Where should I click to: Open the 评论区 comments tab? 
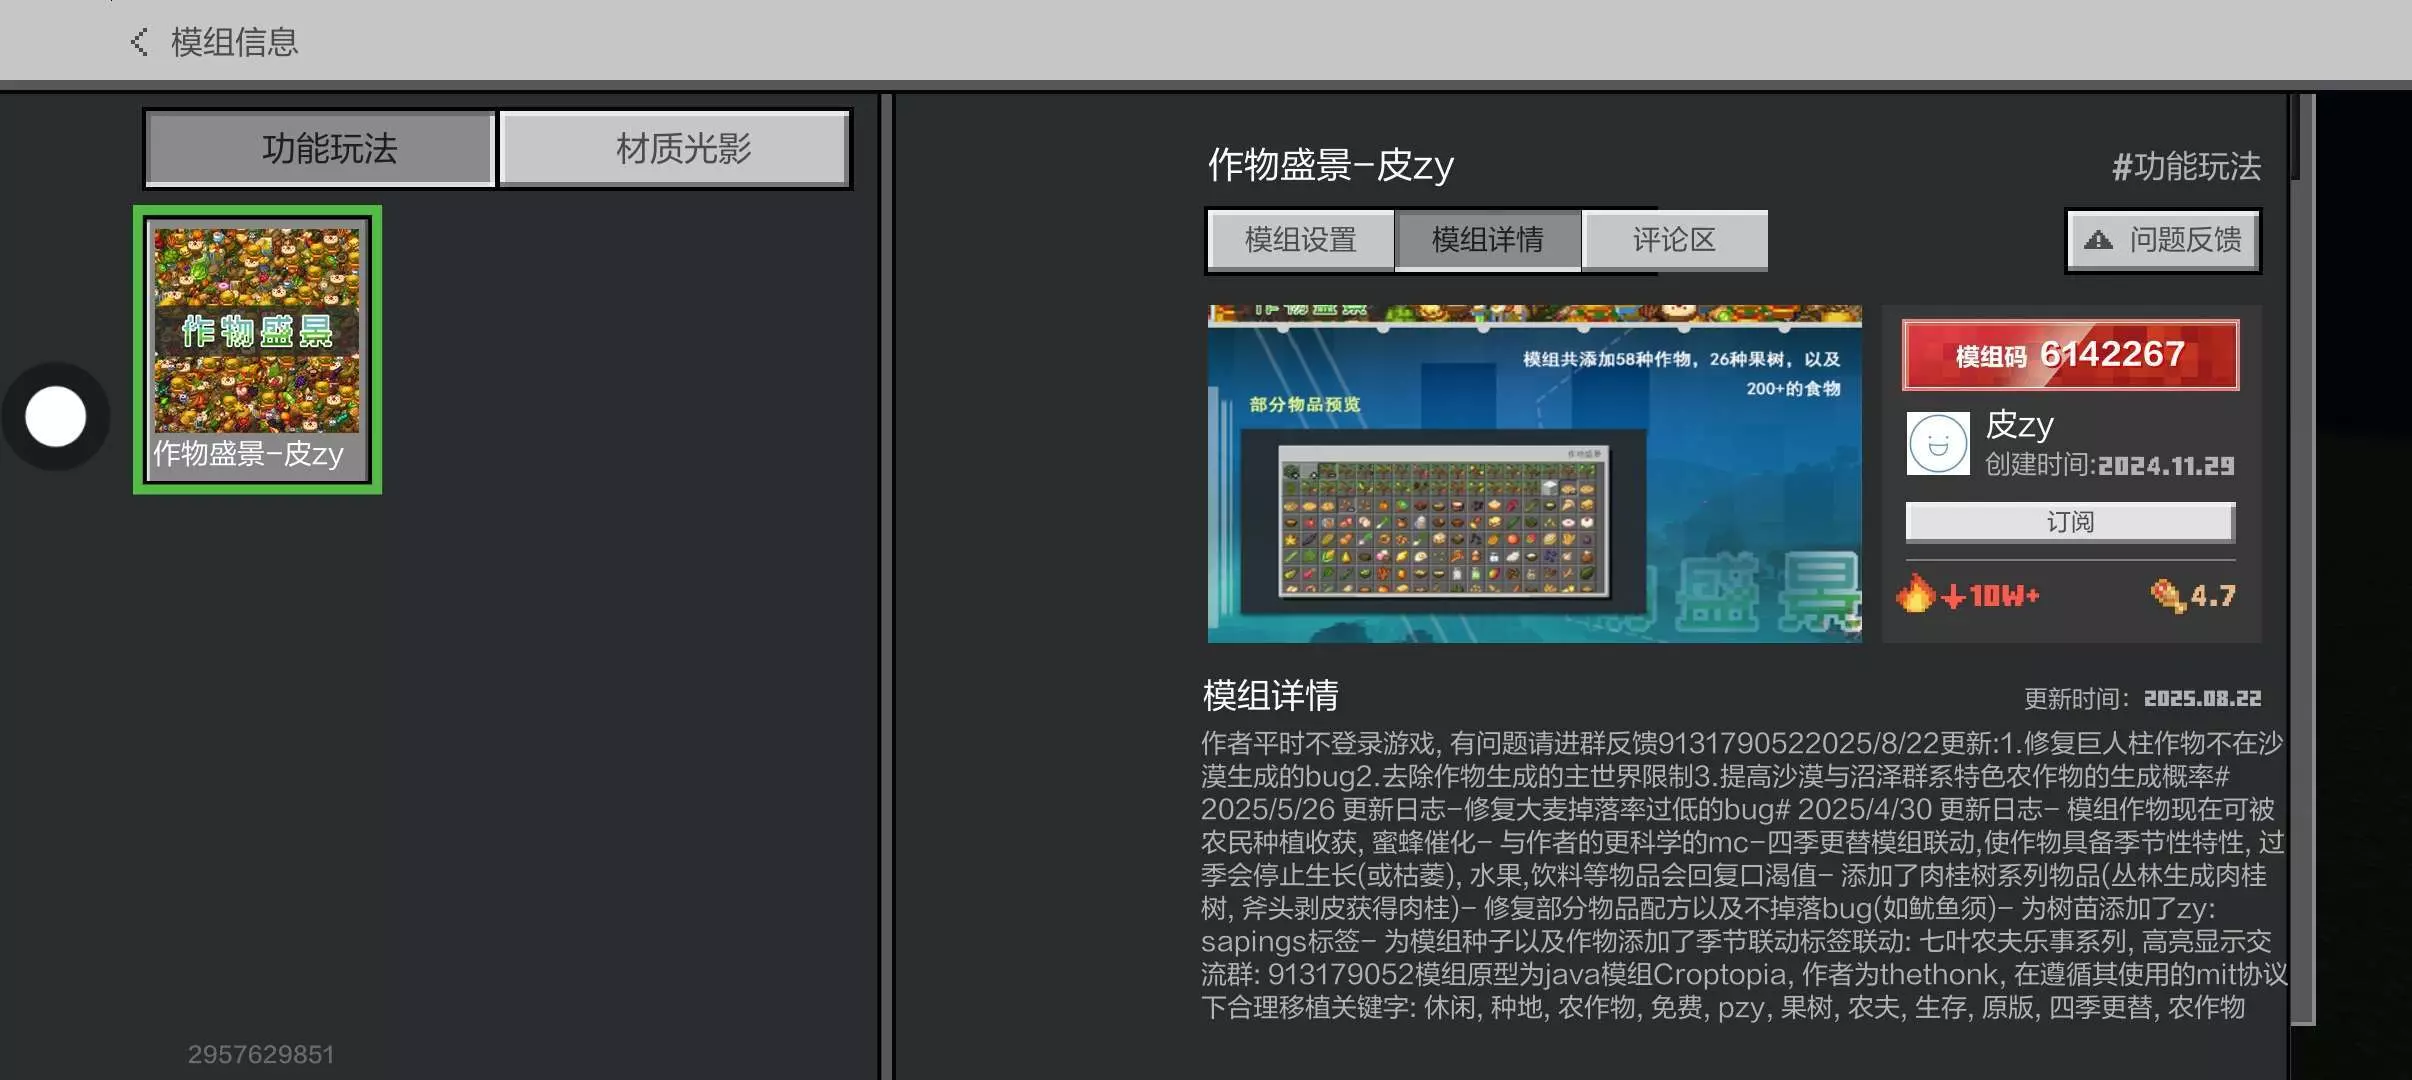pyautogui.click(x=1674, y=240)
